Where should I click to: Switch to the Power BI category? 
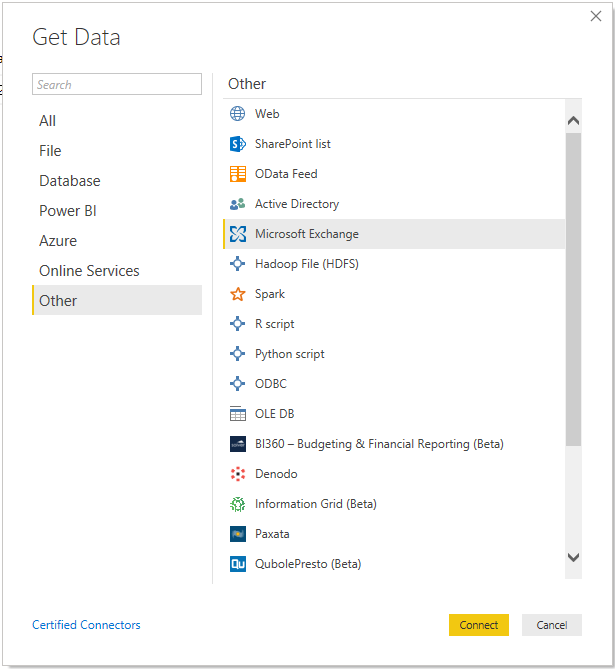point(117,211)
